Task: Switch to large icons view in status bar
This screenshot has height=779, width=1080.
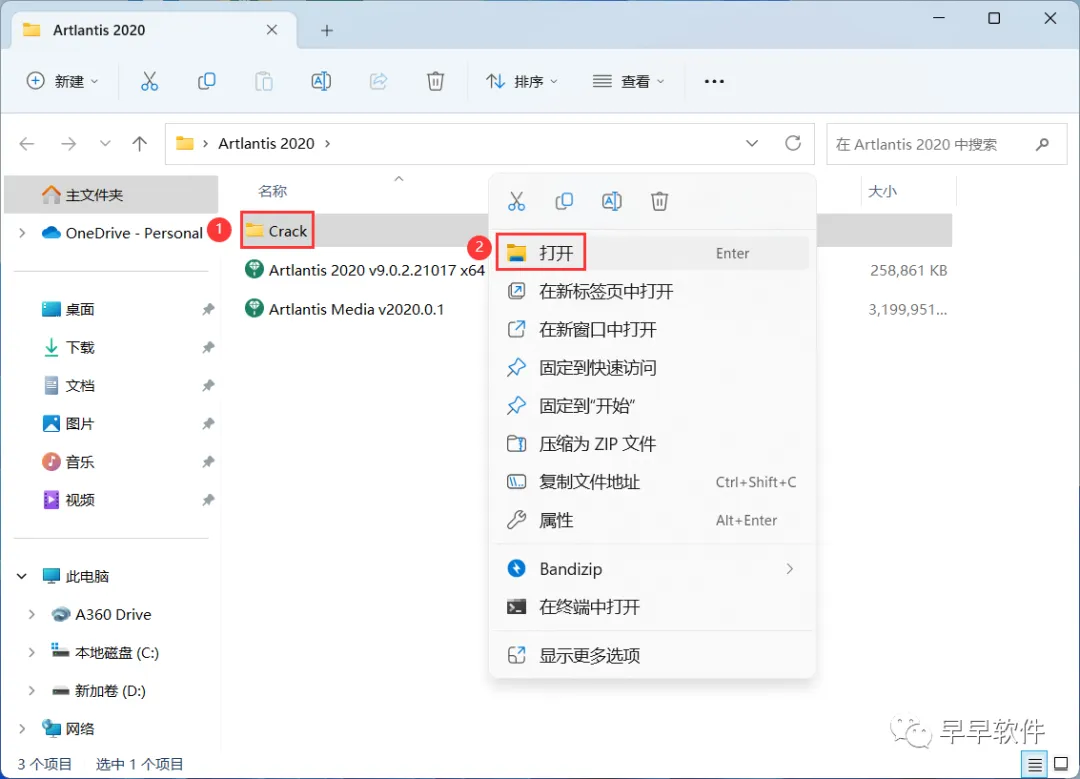Action: tap(1061, 764)
